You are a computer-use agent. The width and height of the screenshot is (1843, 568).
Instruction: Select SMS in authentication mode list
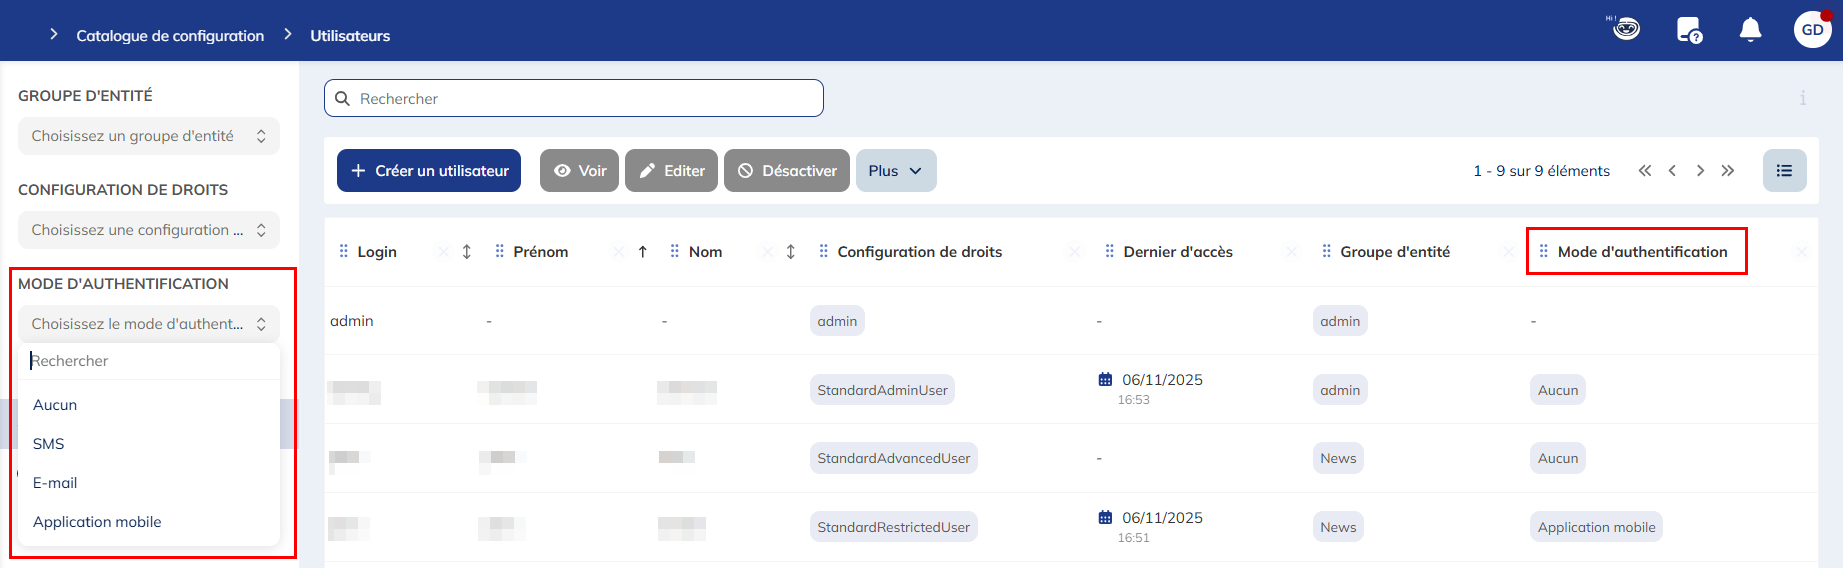coord(49,444)
